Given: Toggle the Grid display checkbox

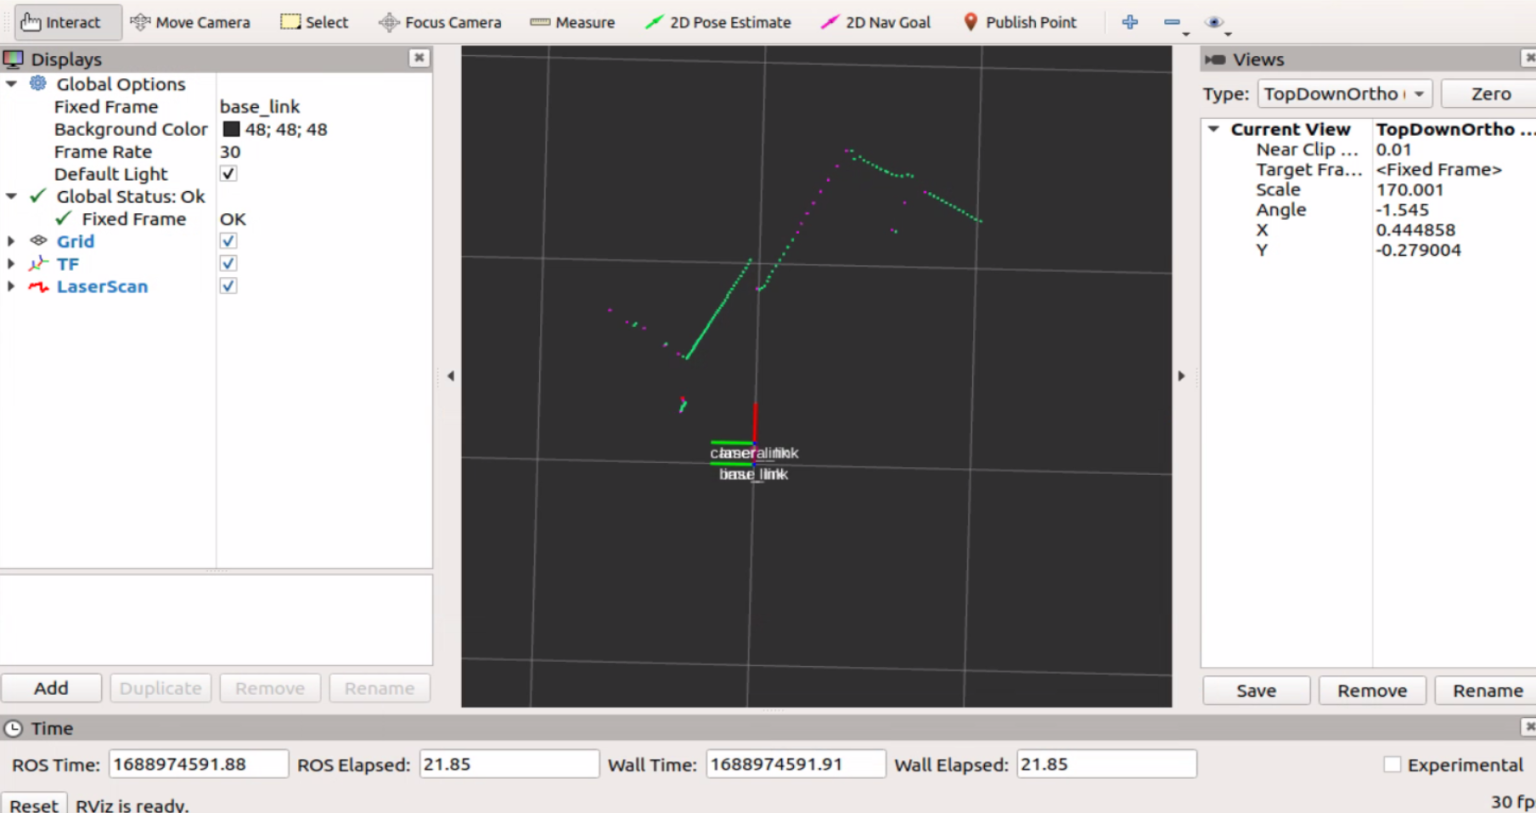Looking at the screenshot, I should [228, 241].
